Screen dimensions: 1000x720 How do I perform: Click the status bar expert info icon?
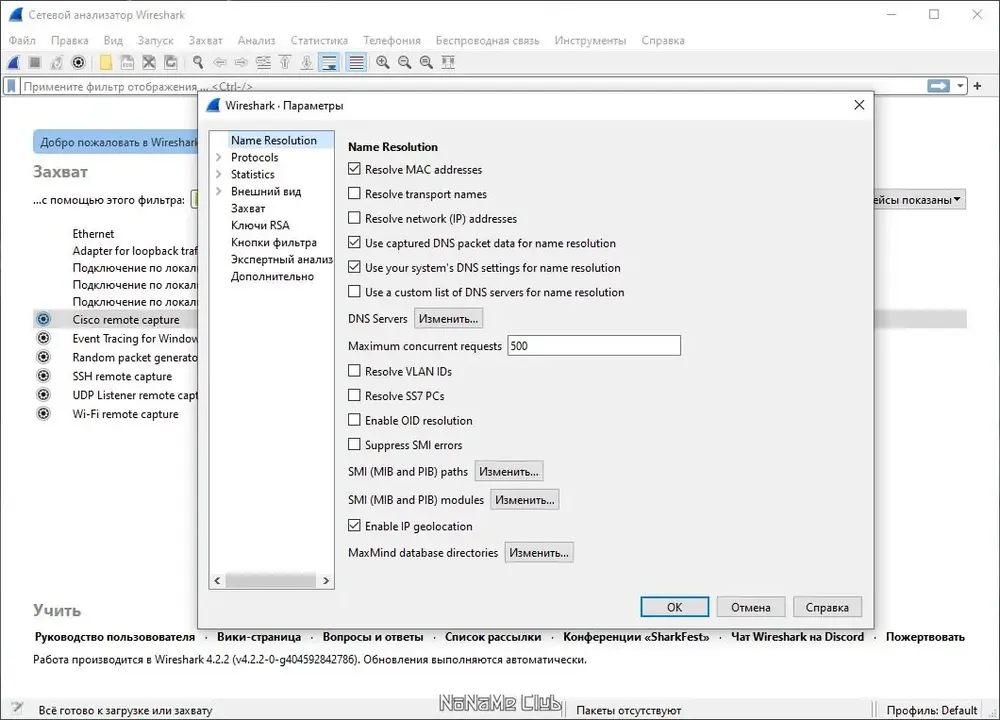[17, 708]
